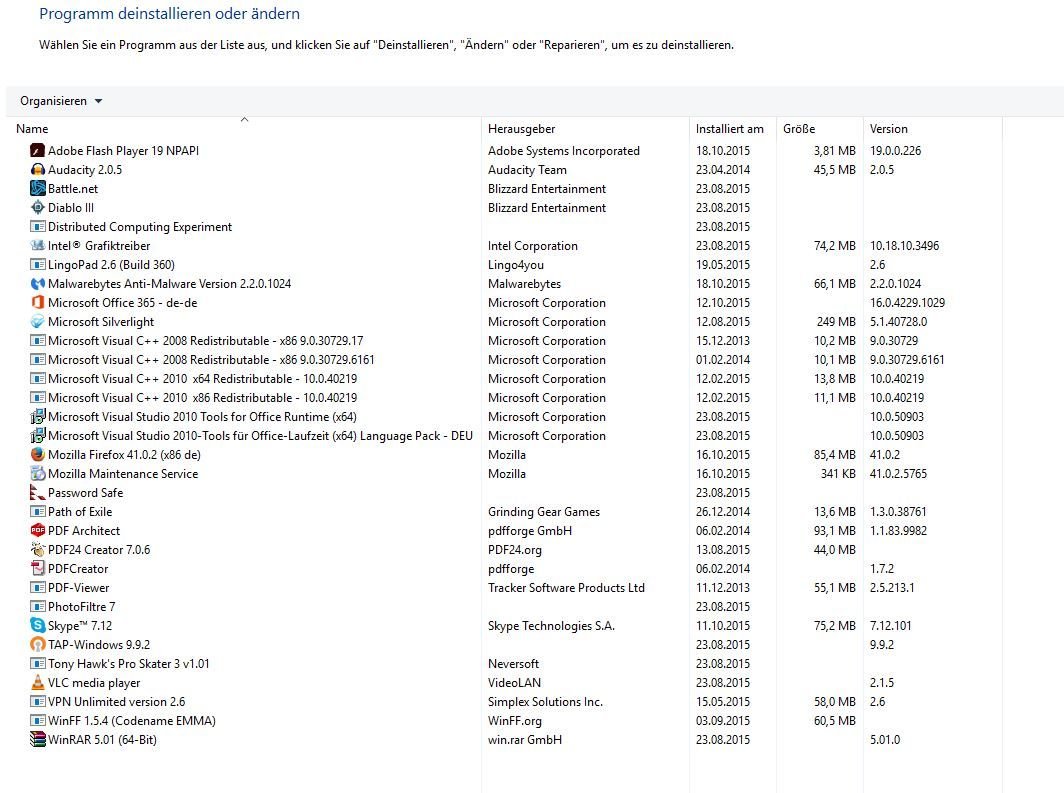Click the TAP-Windows icon
Screen dimensions: 1064x793
(x=38, y=644)
